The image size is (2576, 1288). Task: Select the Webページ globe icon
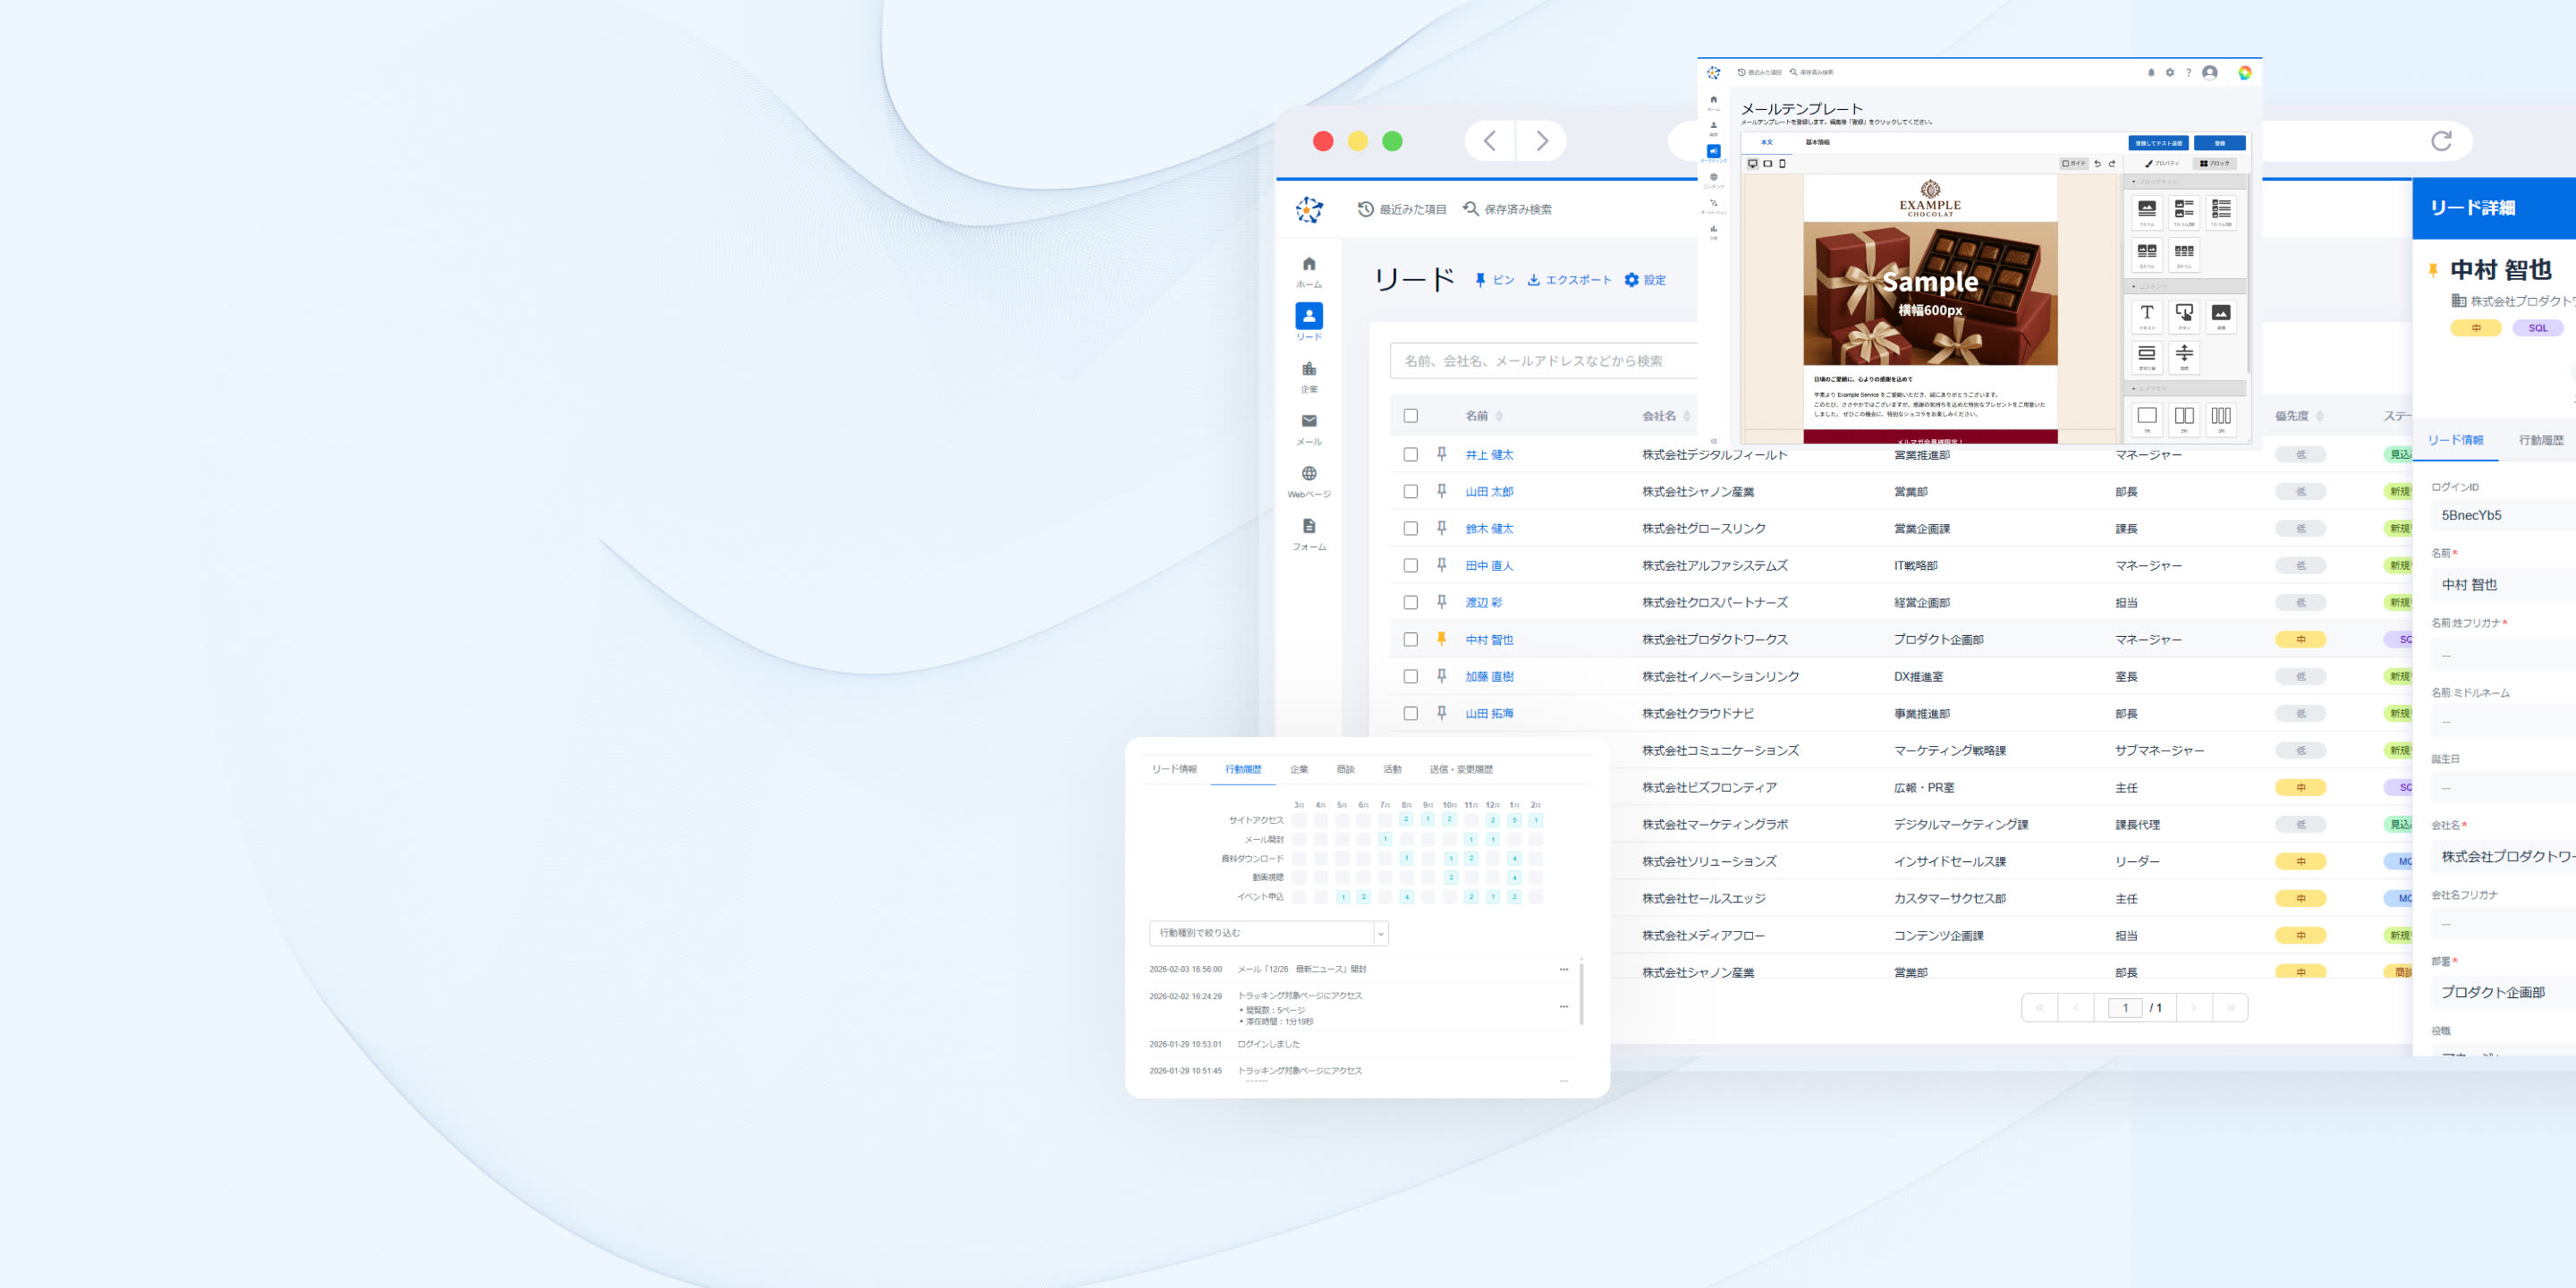point(1308,474)
